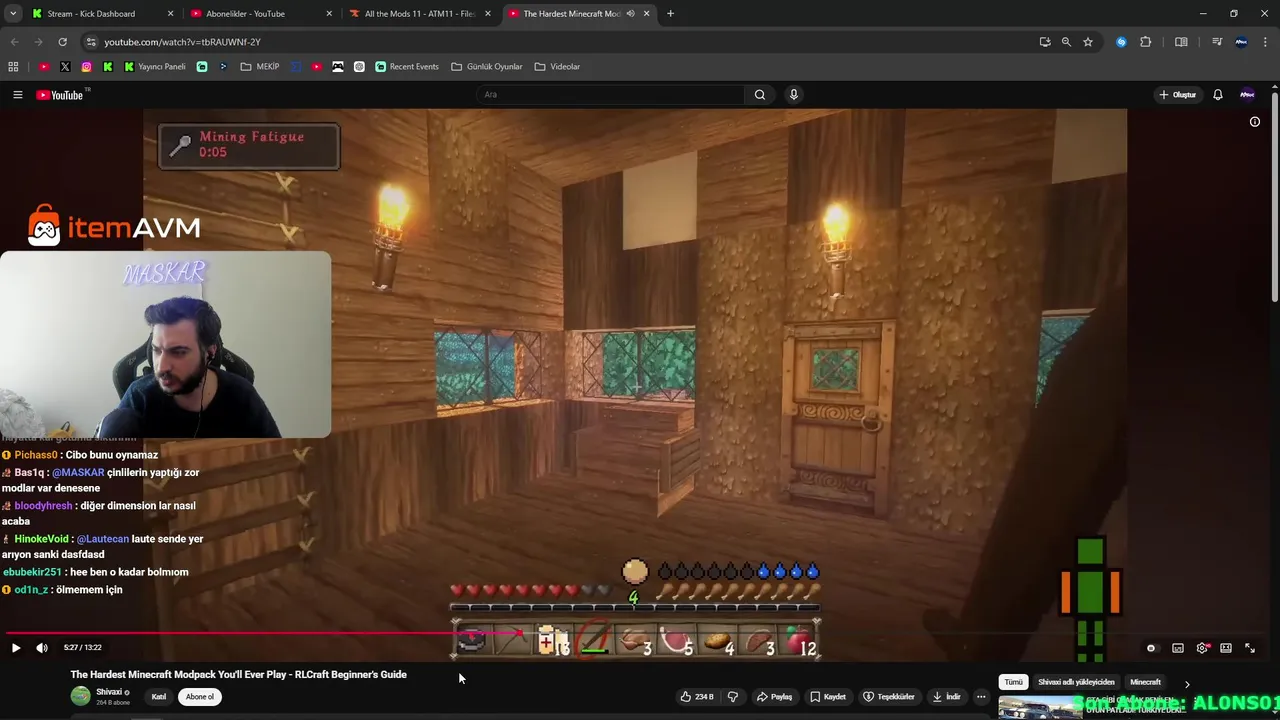Save the video with Kaydet
Viewport: 1280px width, 720px height.
coord(828,697)
